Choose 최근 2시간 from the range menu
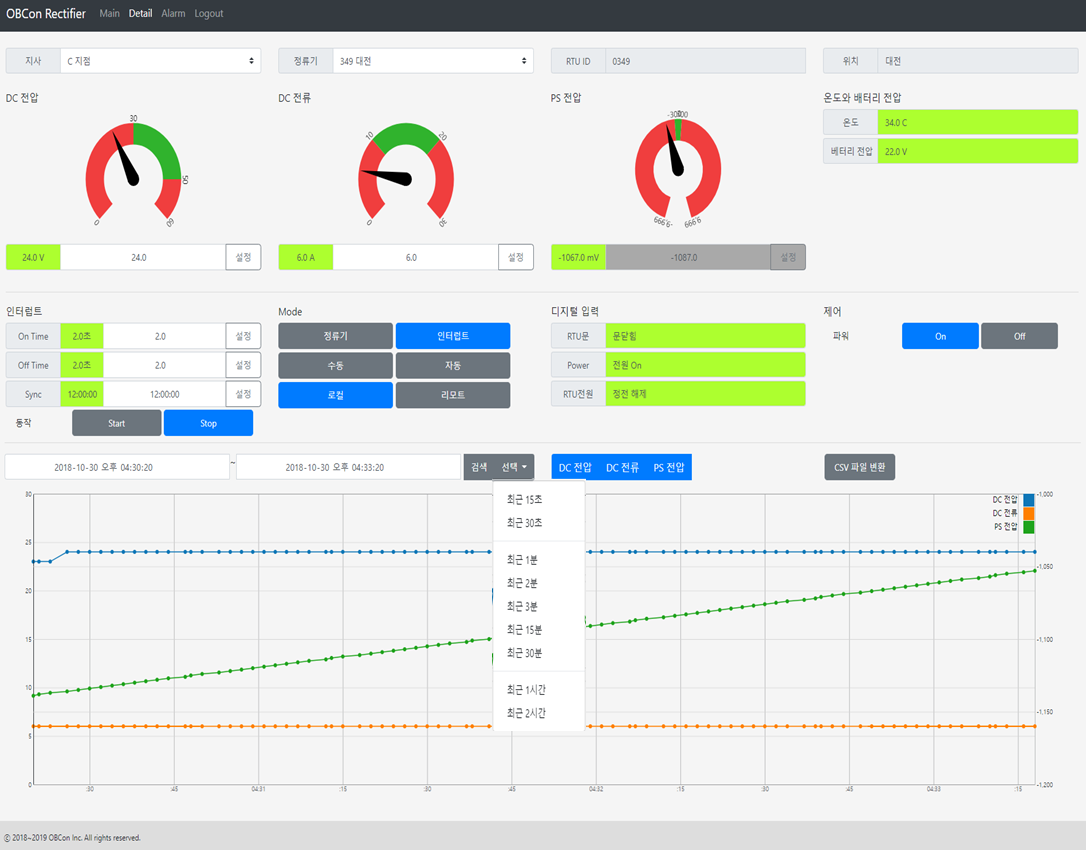The image size is (1086, 850). tap(538, 713)
